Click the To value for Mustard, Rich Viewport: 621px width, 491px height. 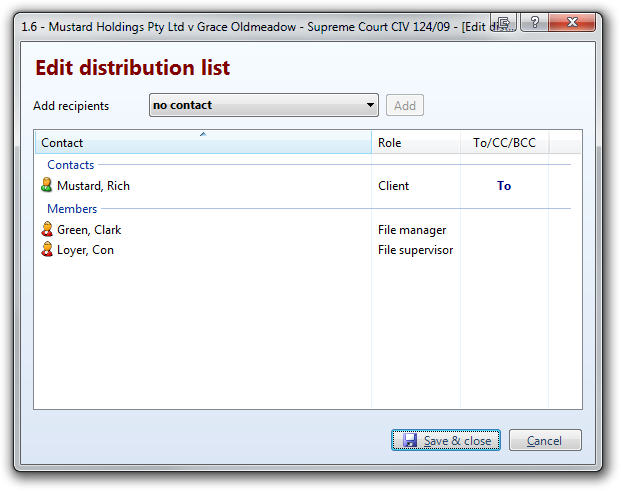(504, 186)
